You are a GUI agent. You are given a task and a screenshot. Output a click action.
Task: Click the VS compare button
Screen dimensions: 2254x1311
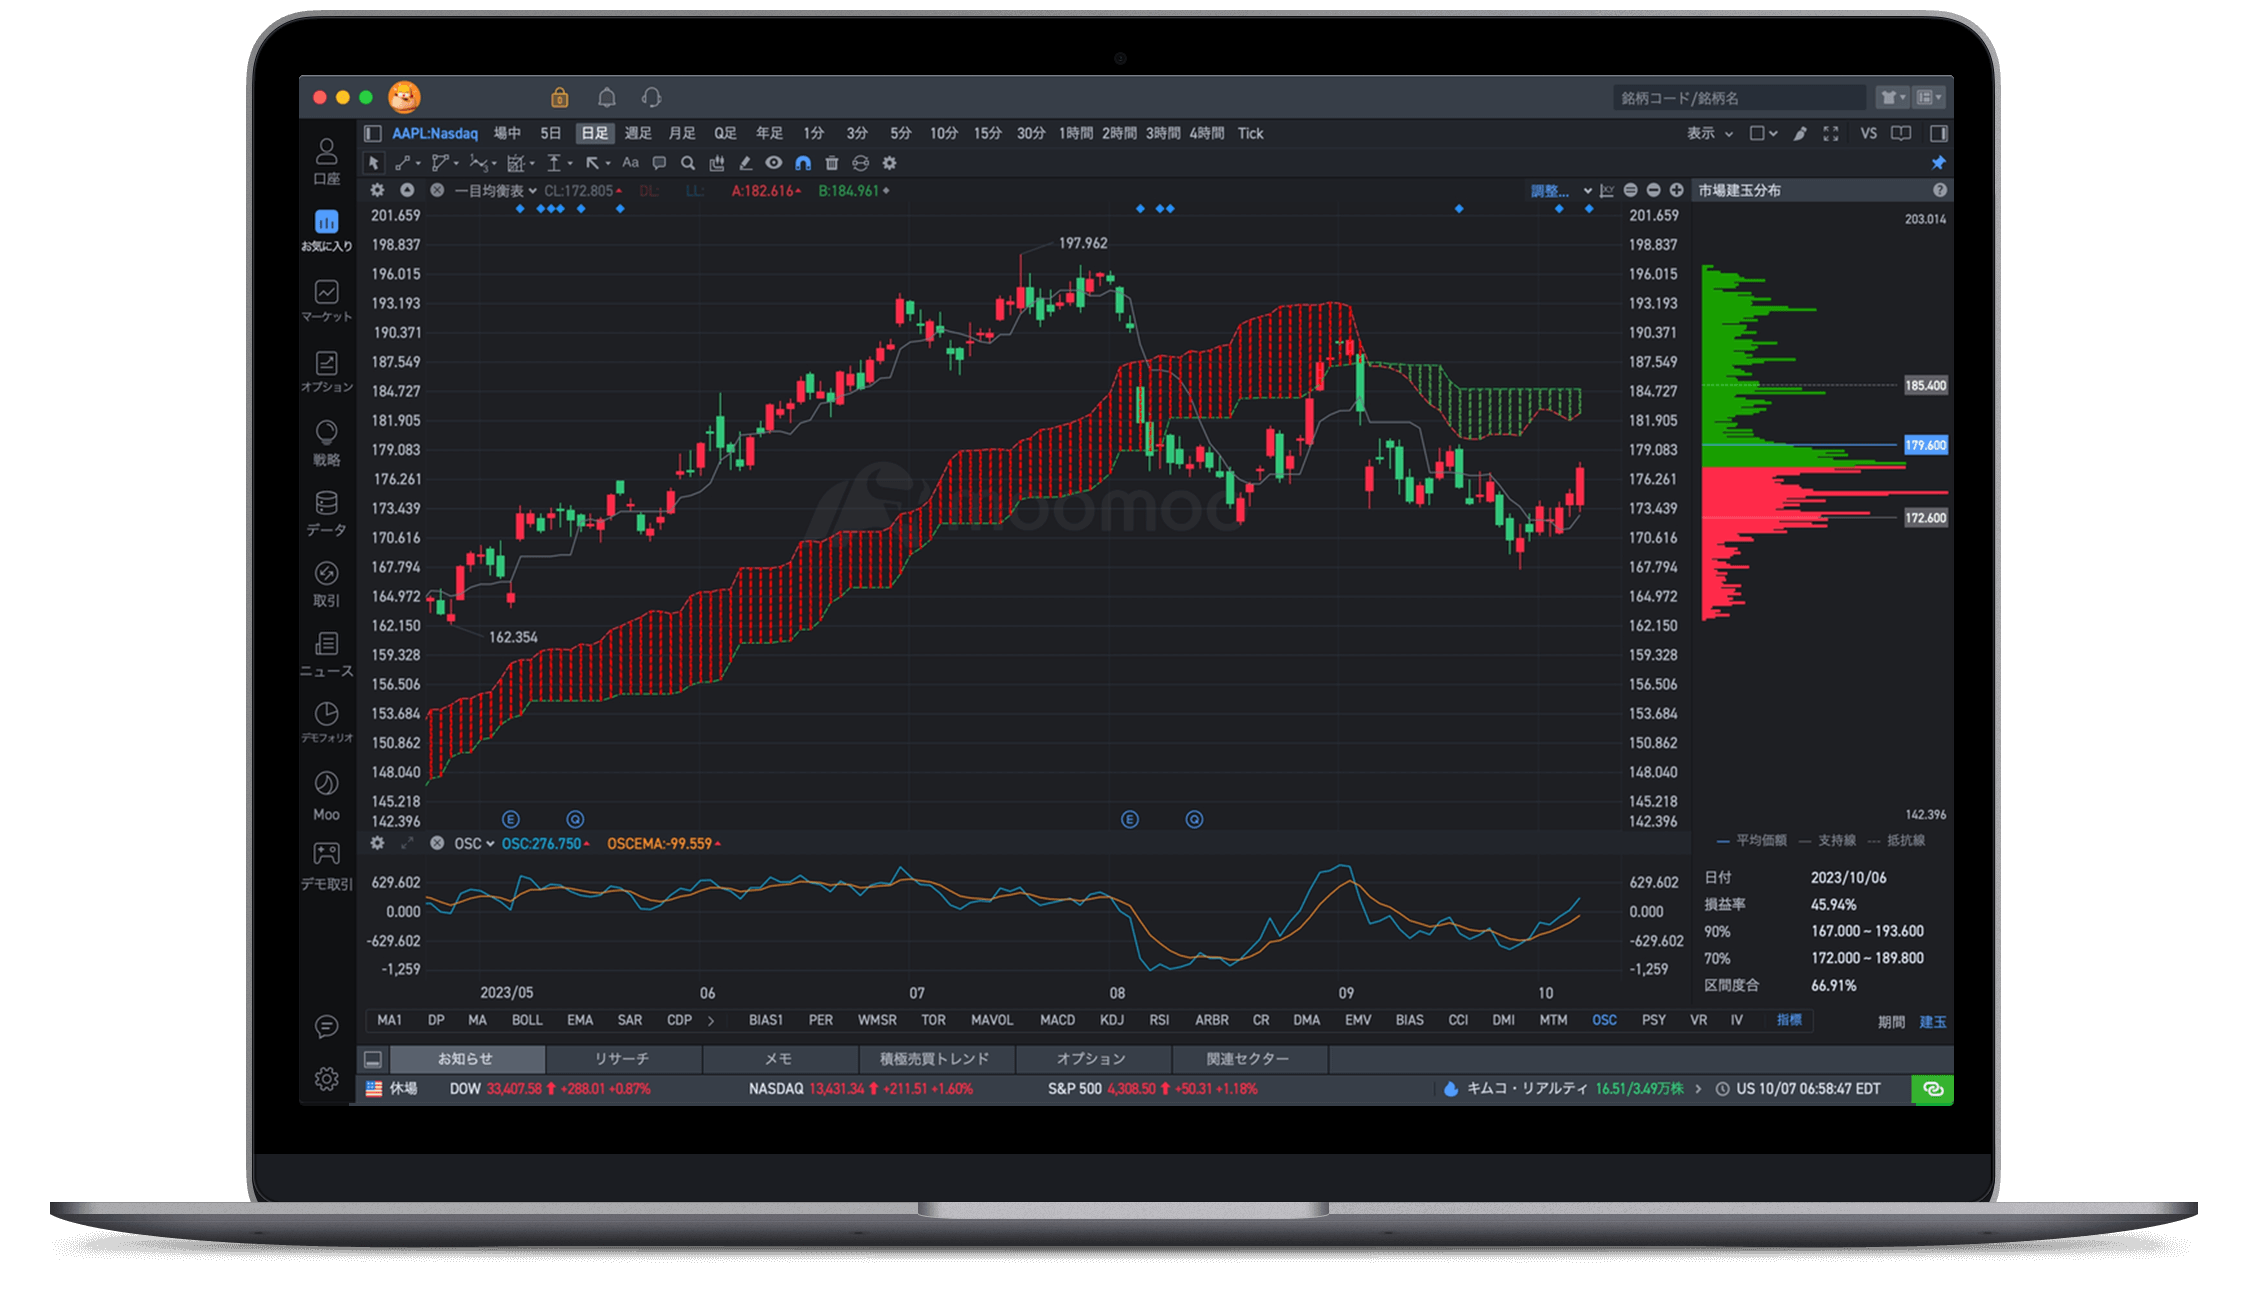click(1868, 133)
